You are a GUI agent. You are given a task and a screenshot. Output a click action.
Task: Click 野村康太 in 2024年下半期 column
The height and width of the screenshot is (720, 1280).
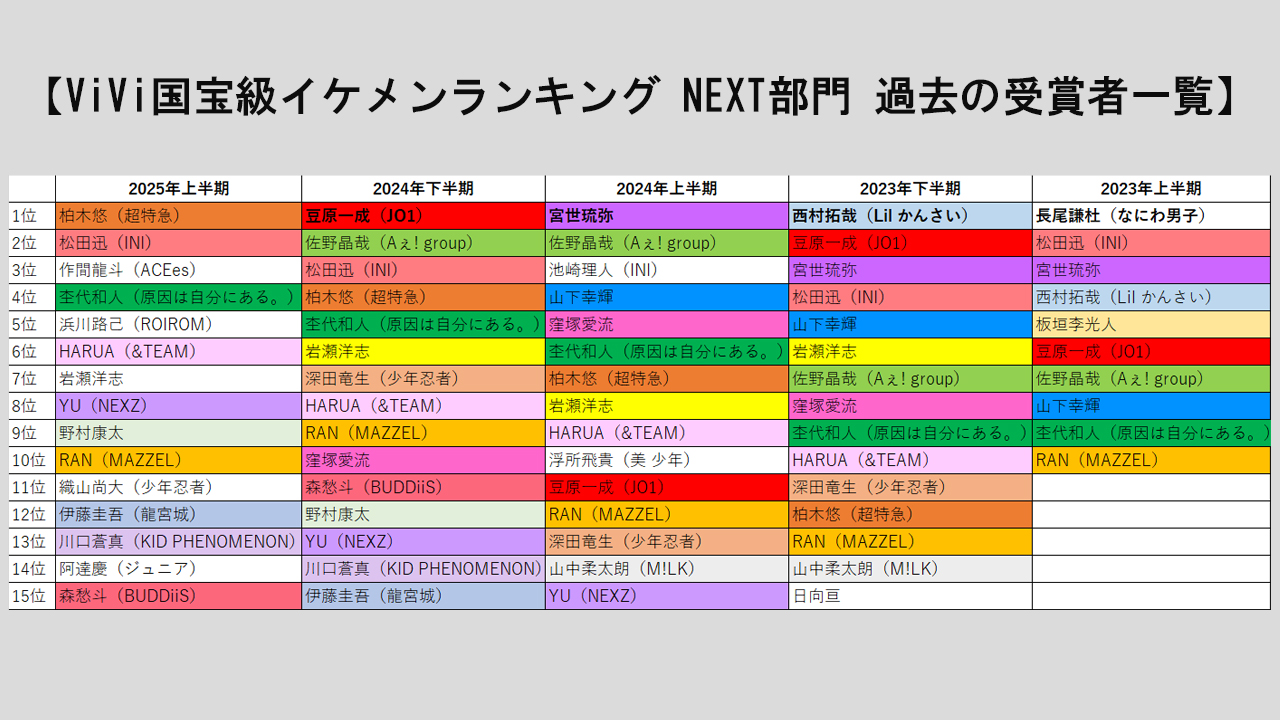point(423,514)
